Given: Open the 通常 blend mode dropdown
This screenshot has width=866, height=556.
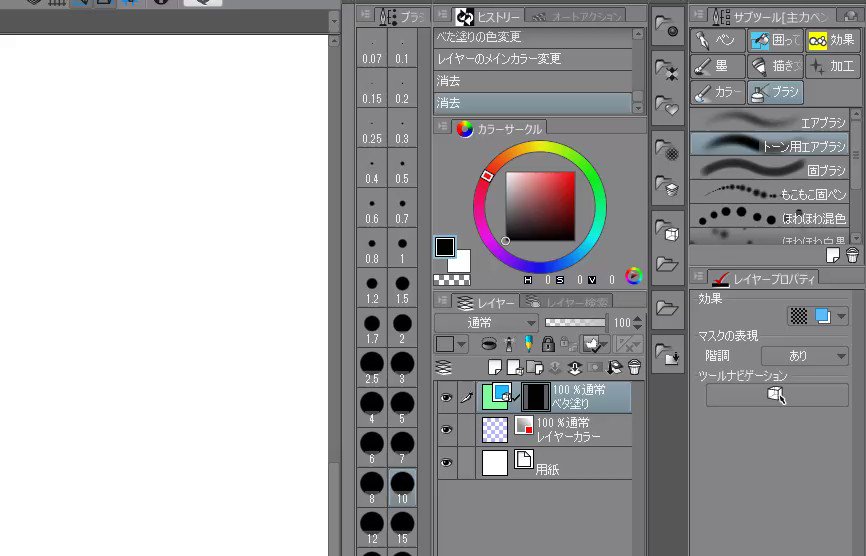Looking at the screenshot, I should 486,323.
